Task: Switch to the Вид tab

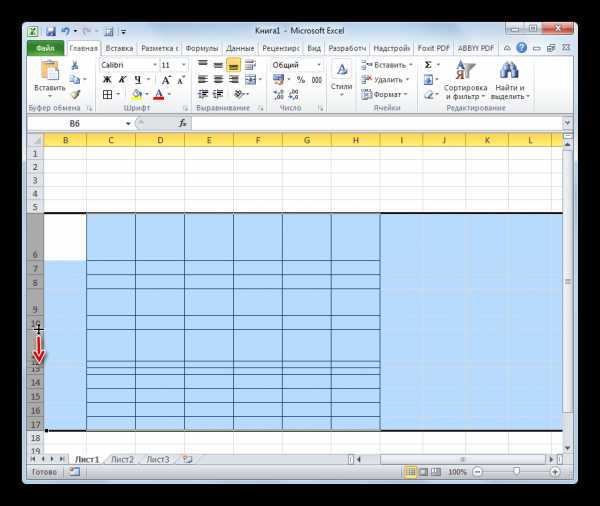Action: pos(314,48)
